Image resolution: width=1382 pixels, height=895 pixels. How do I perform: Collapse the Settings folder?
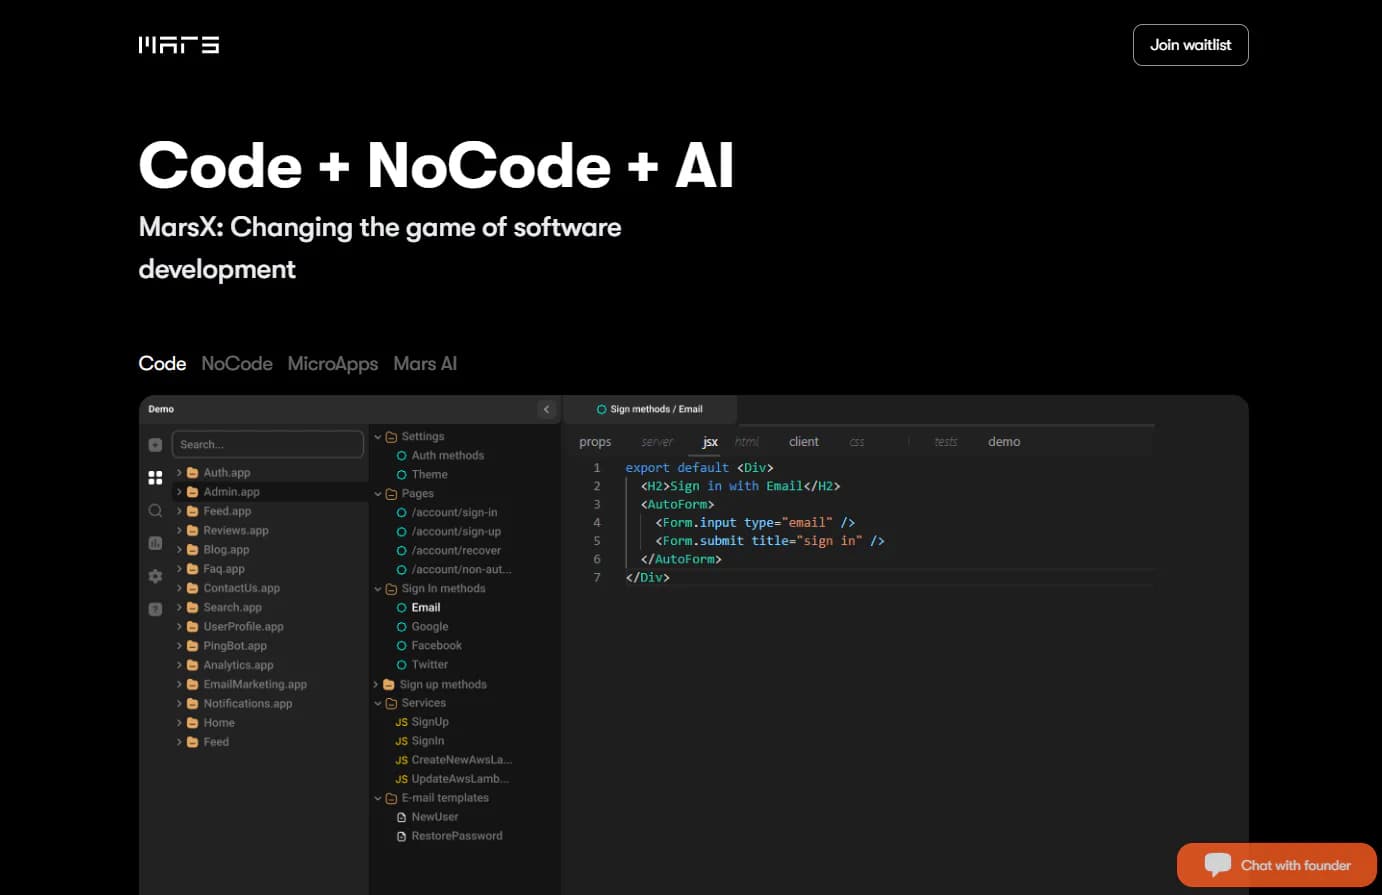tap(378, 437)
